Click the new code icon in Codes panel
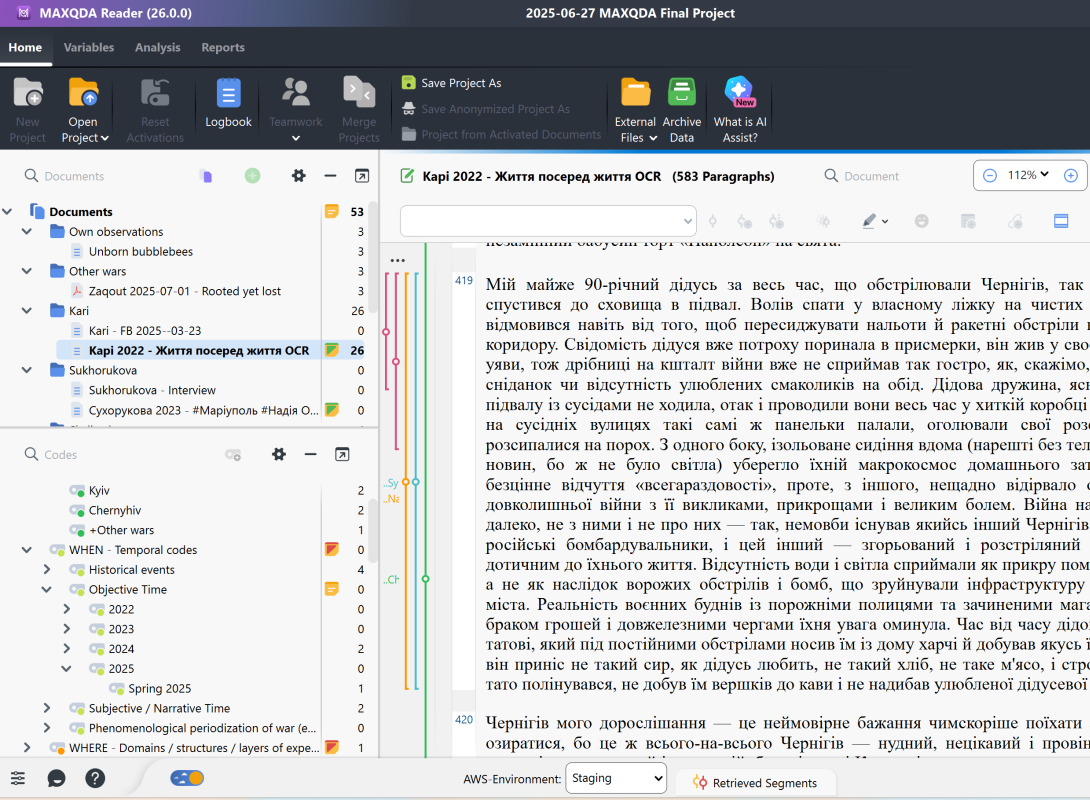Image resolution: width=1090 pixels, height=800 pixels. coord(233,455)
